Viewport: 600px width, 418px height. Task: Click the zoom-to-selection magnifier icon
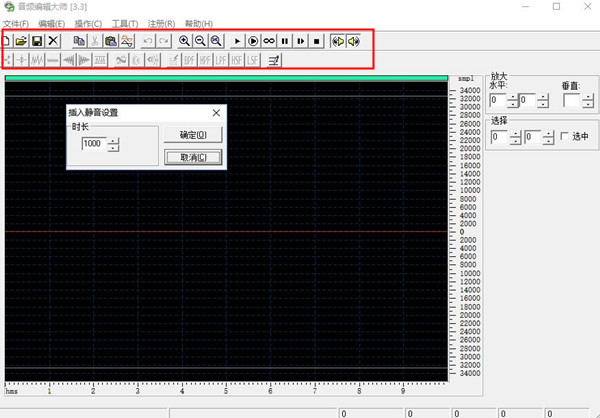tap(216, 41)
